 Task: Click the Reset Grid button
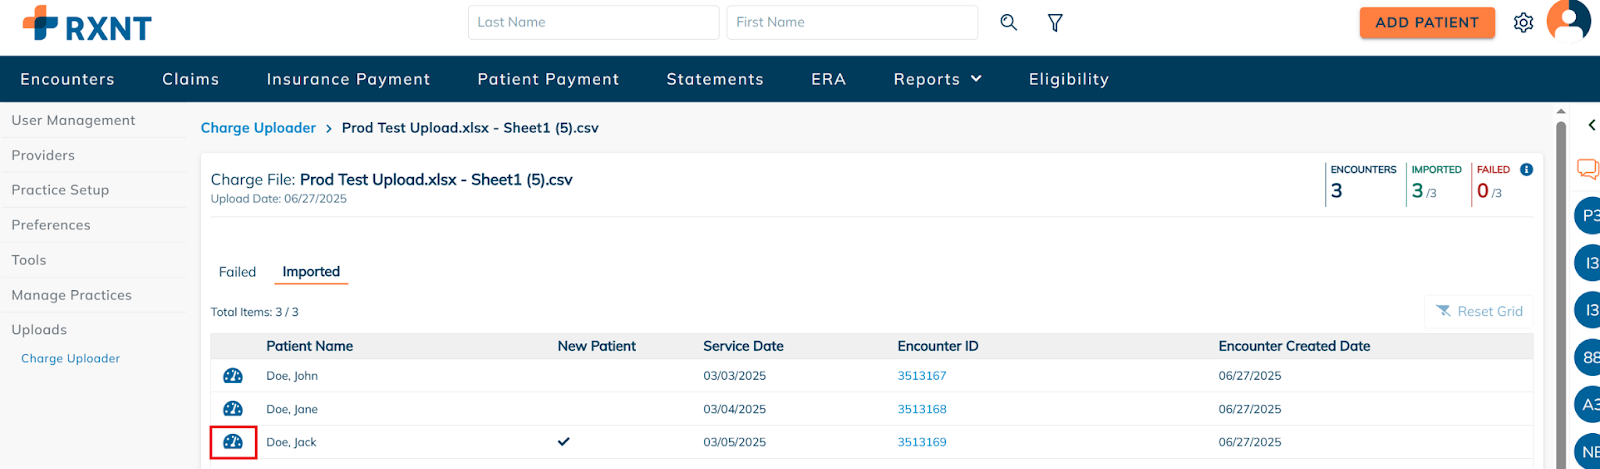click(x=1479, y=311)
